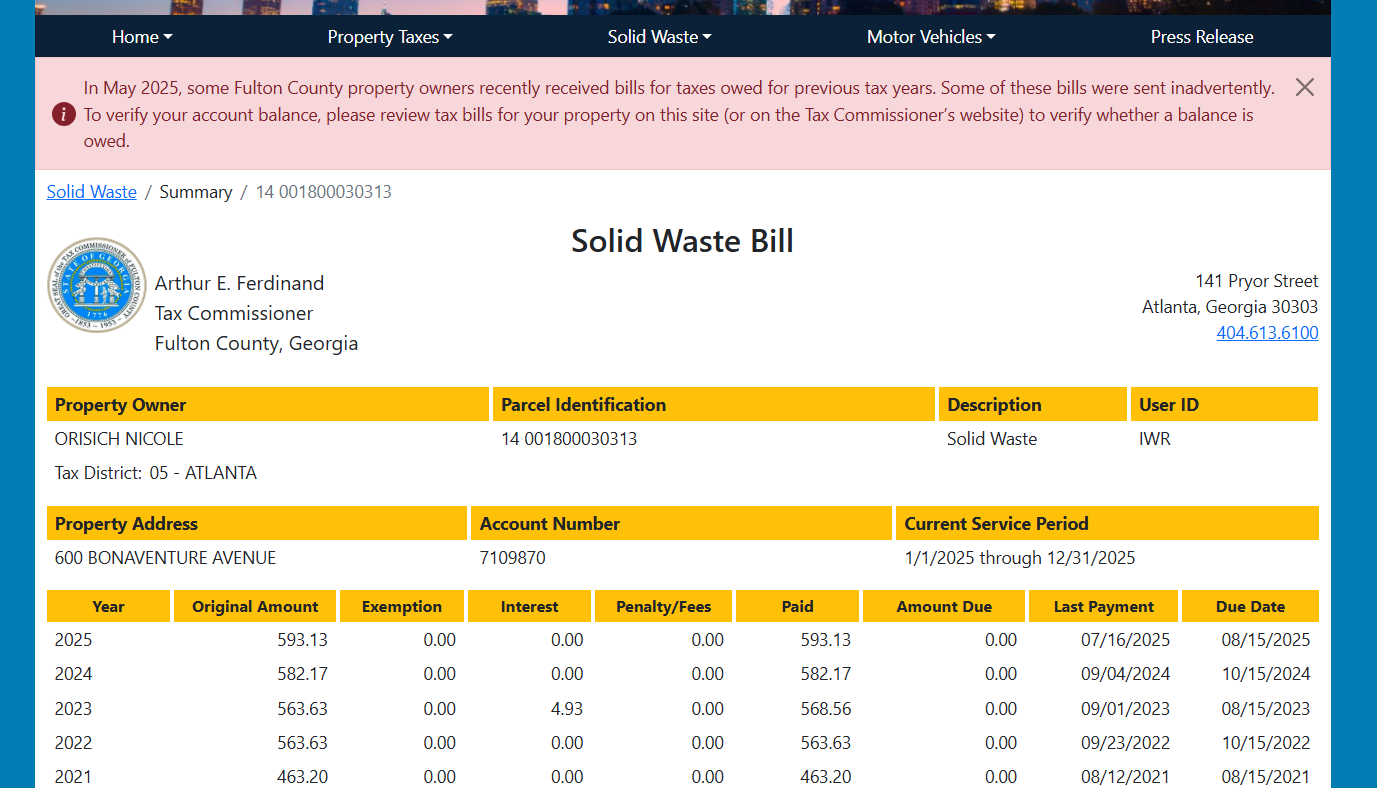Viewport: 1377px width, 788px height.
Task: Dismiss the pink alert banner
Action: pos(1304,87)
